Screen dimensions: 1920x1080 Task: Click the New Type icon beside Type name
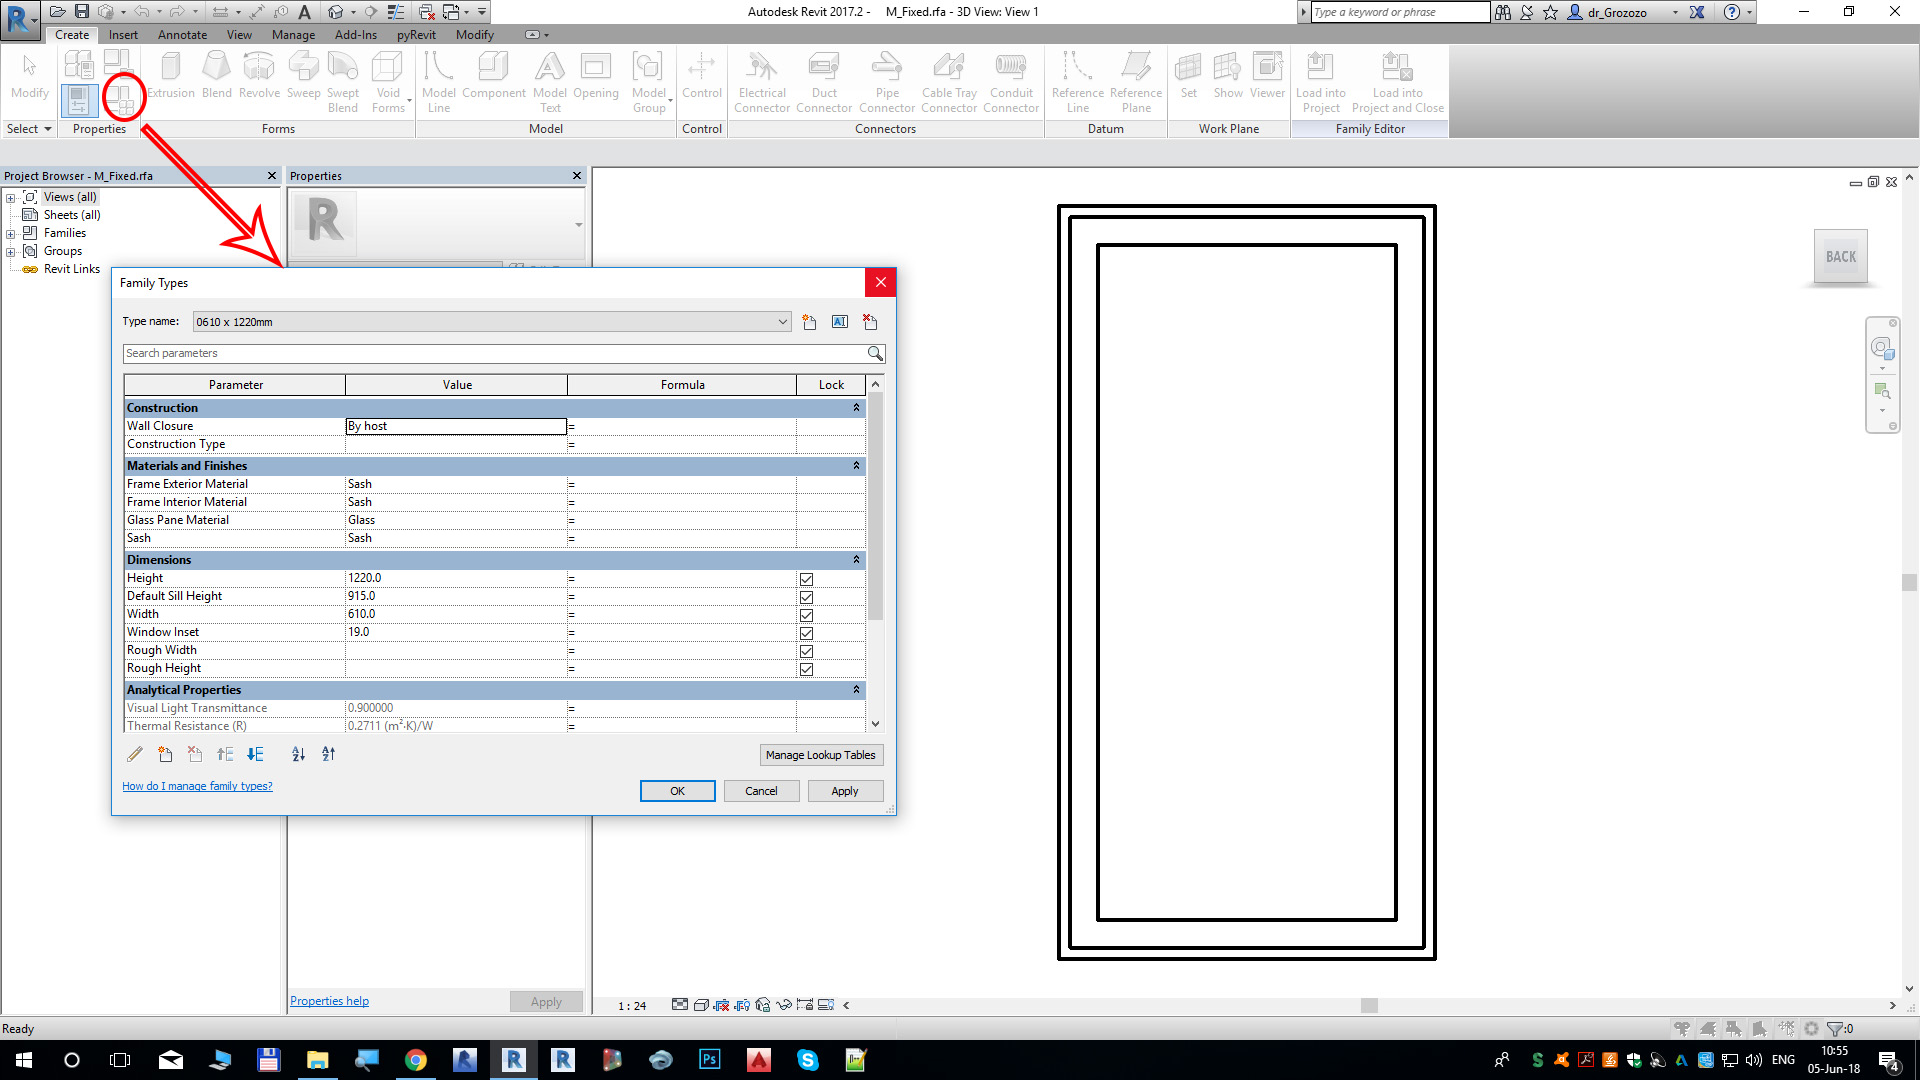[809, 322]
